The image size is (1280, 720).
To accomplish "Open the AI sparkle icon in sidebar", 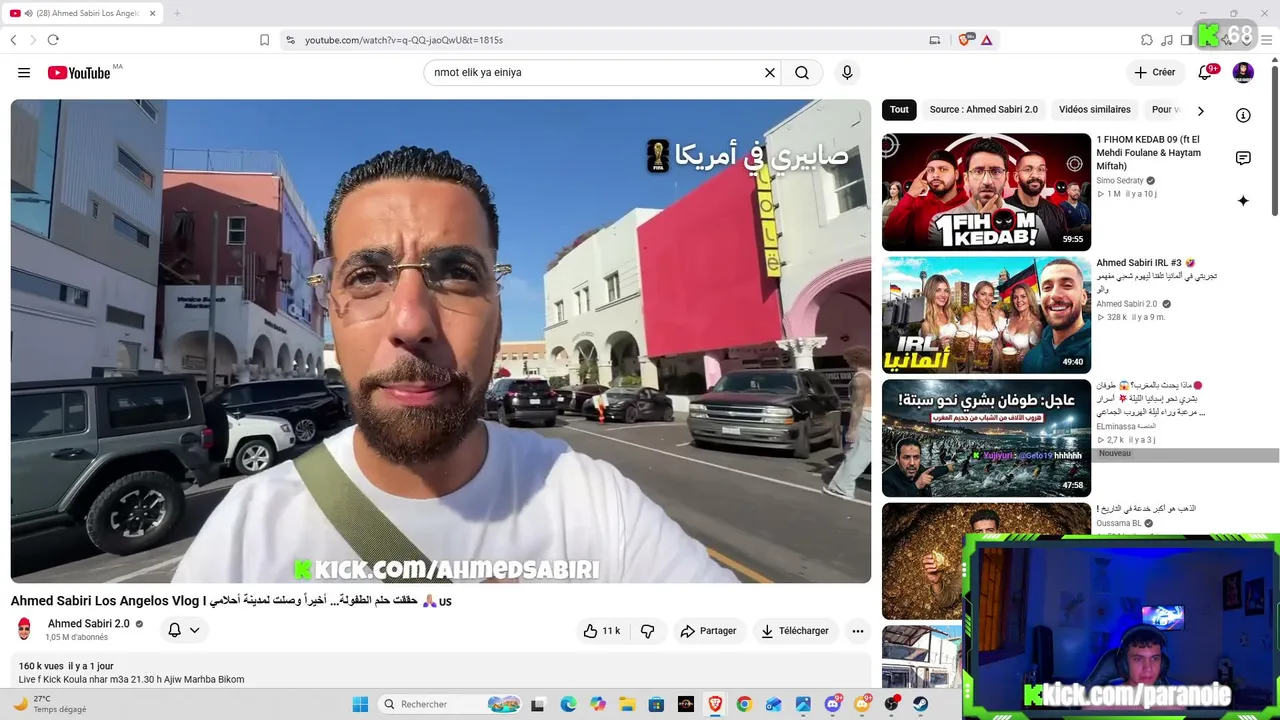I will click(1243, 201).
